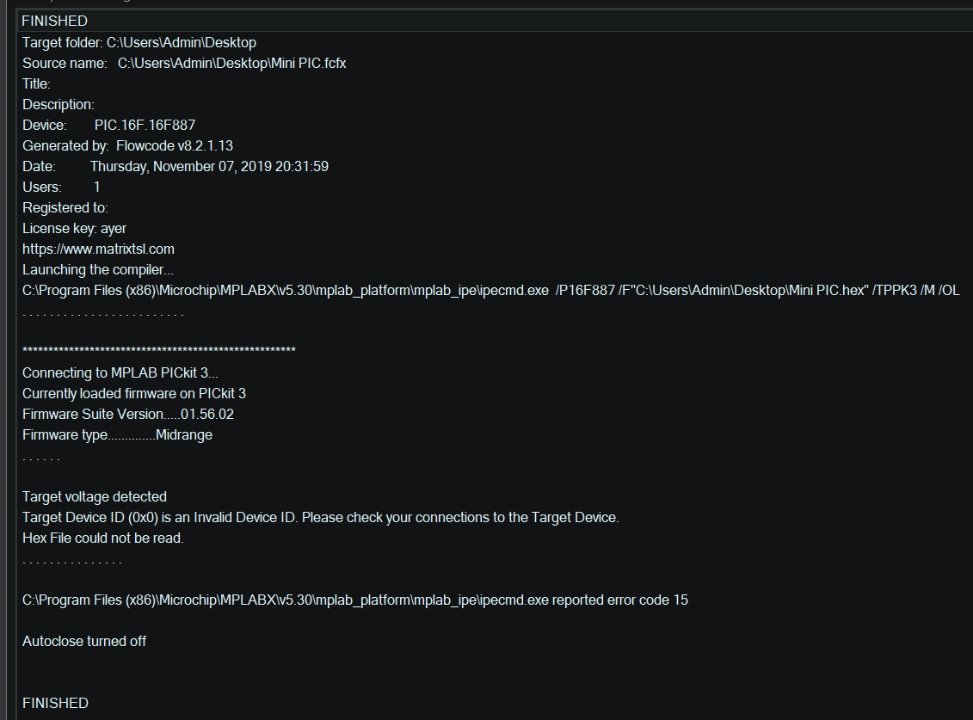Click the Launching the compiler line
Viewport: 973px width, 720px height.
coord(98,269)
